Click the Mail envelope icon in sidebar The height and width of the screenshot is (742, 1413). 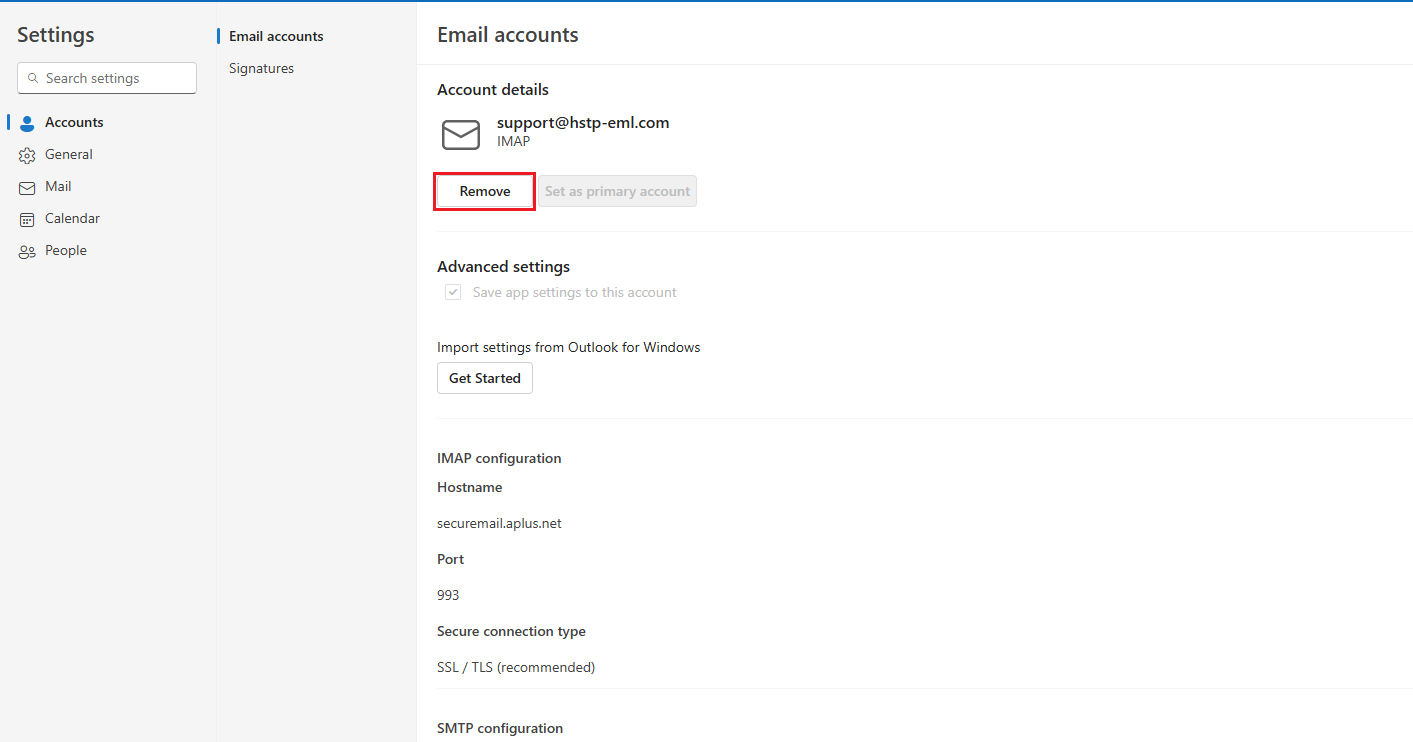pyautogui.click(x=27, y=187)
